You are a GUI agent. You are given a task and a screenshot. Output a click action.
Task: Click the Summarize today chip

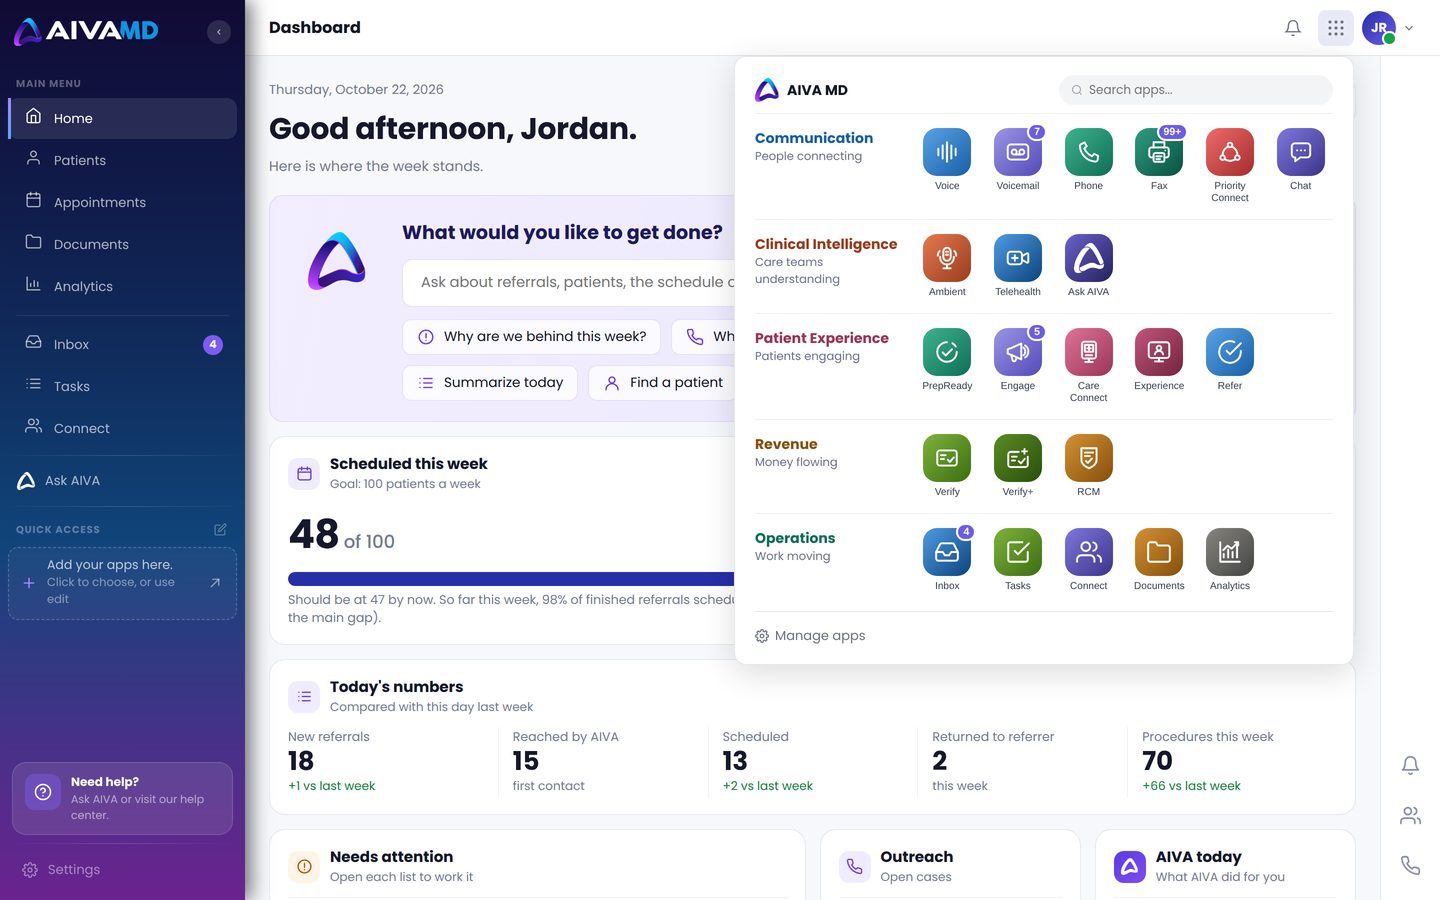490,383
